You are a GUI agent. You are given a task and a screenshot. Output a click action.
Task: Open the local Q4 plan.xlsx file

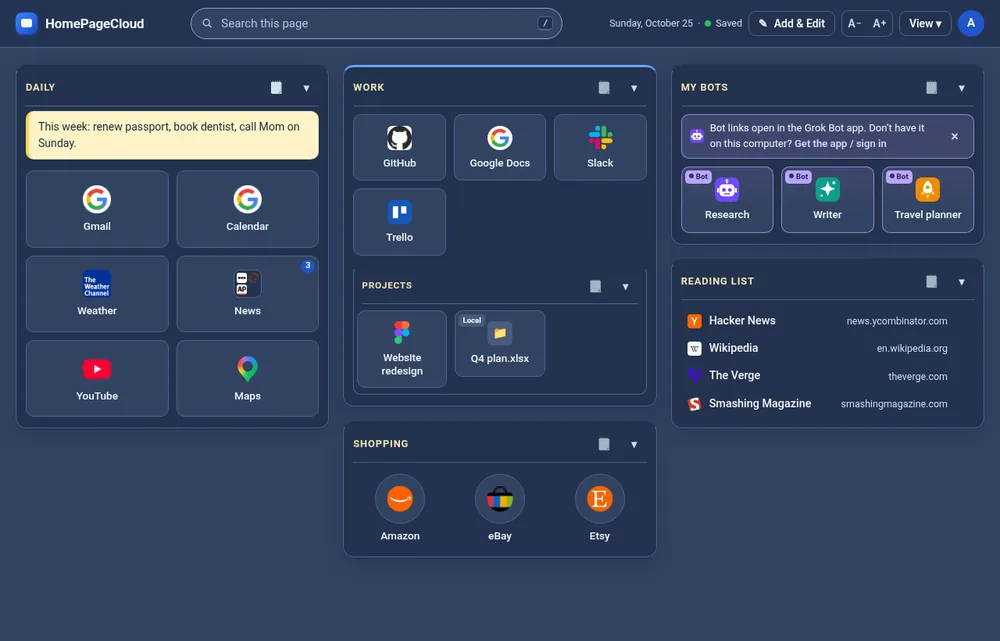point(500,344)
